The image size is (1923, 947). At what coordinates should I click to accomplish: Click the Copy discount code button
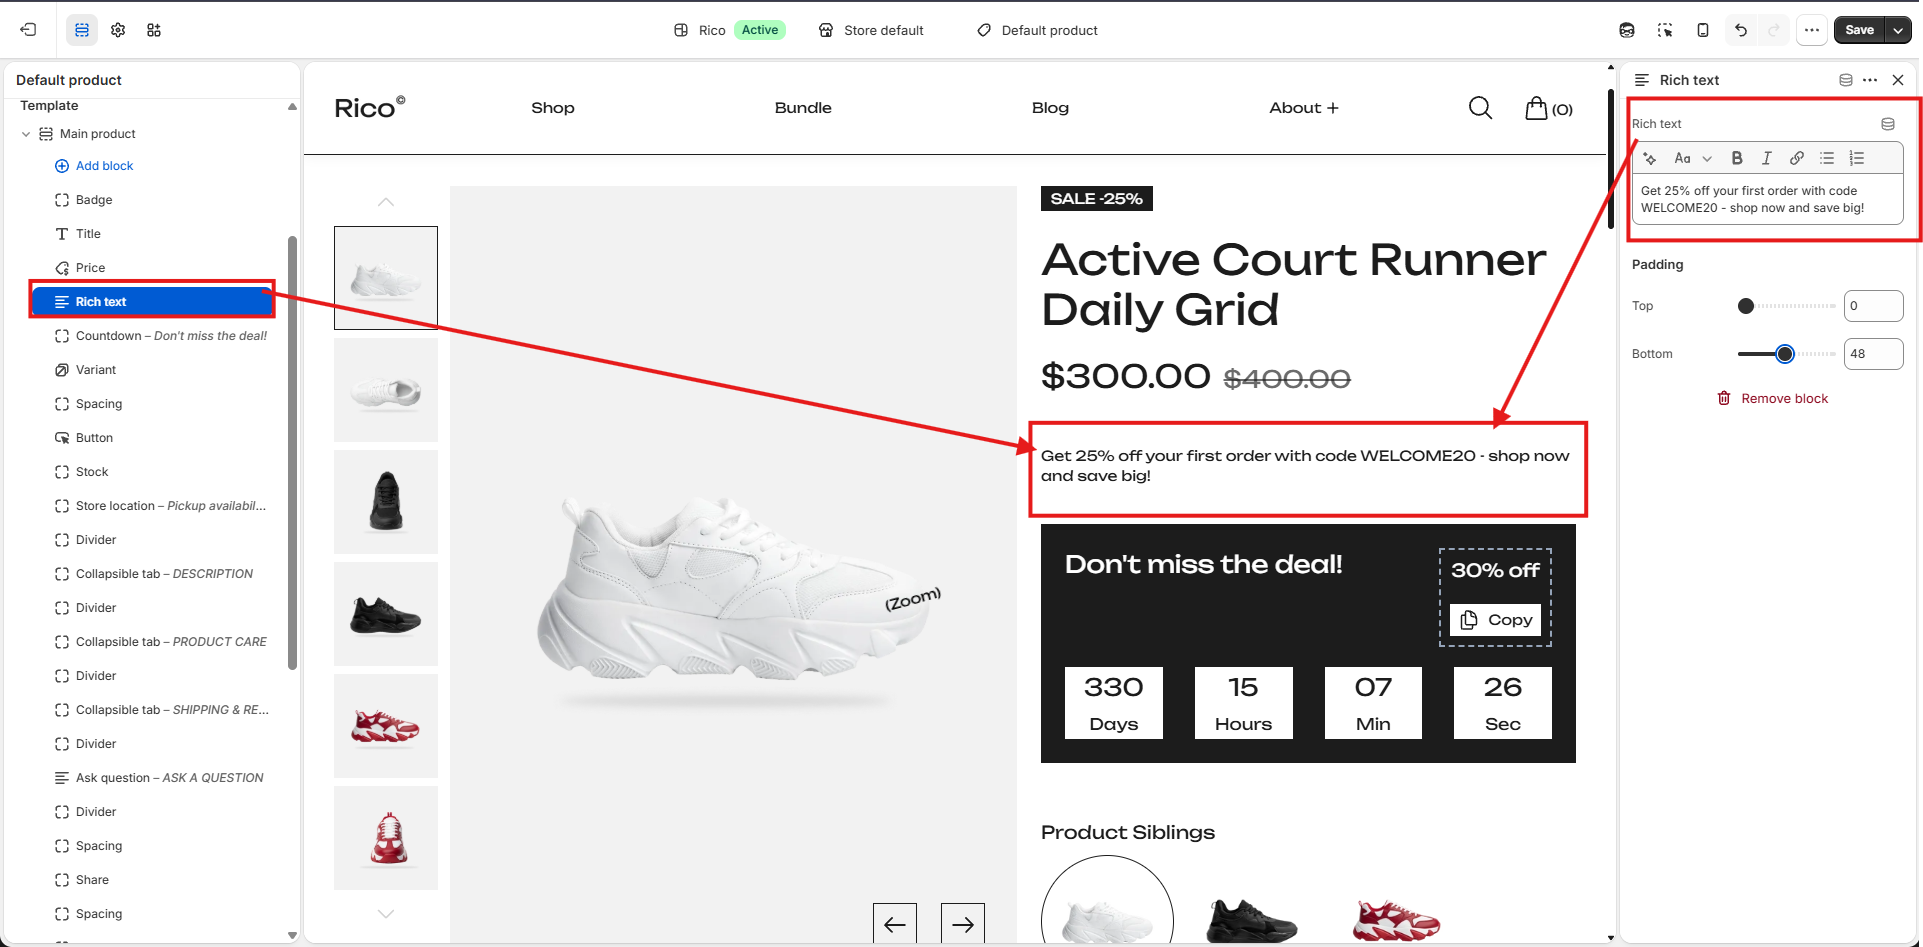(1496, 620)
